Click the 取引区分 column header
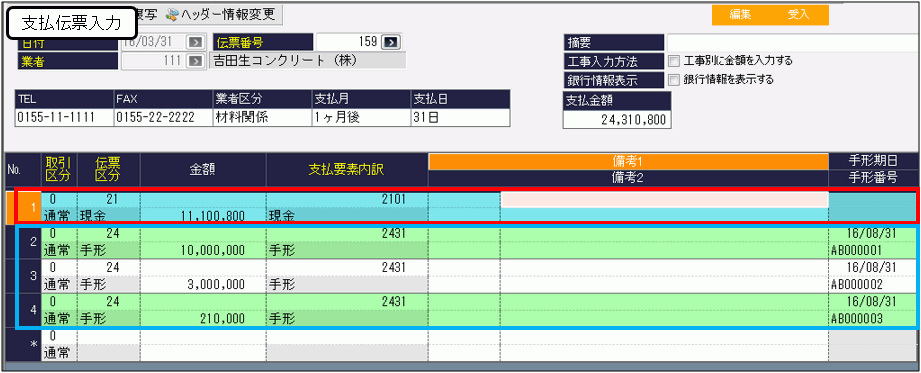This screenshot has height=373, width=921. coord(59,170)
